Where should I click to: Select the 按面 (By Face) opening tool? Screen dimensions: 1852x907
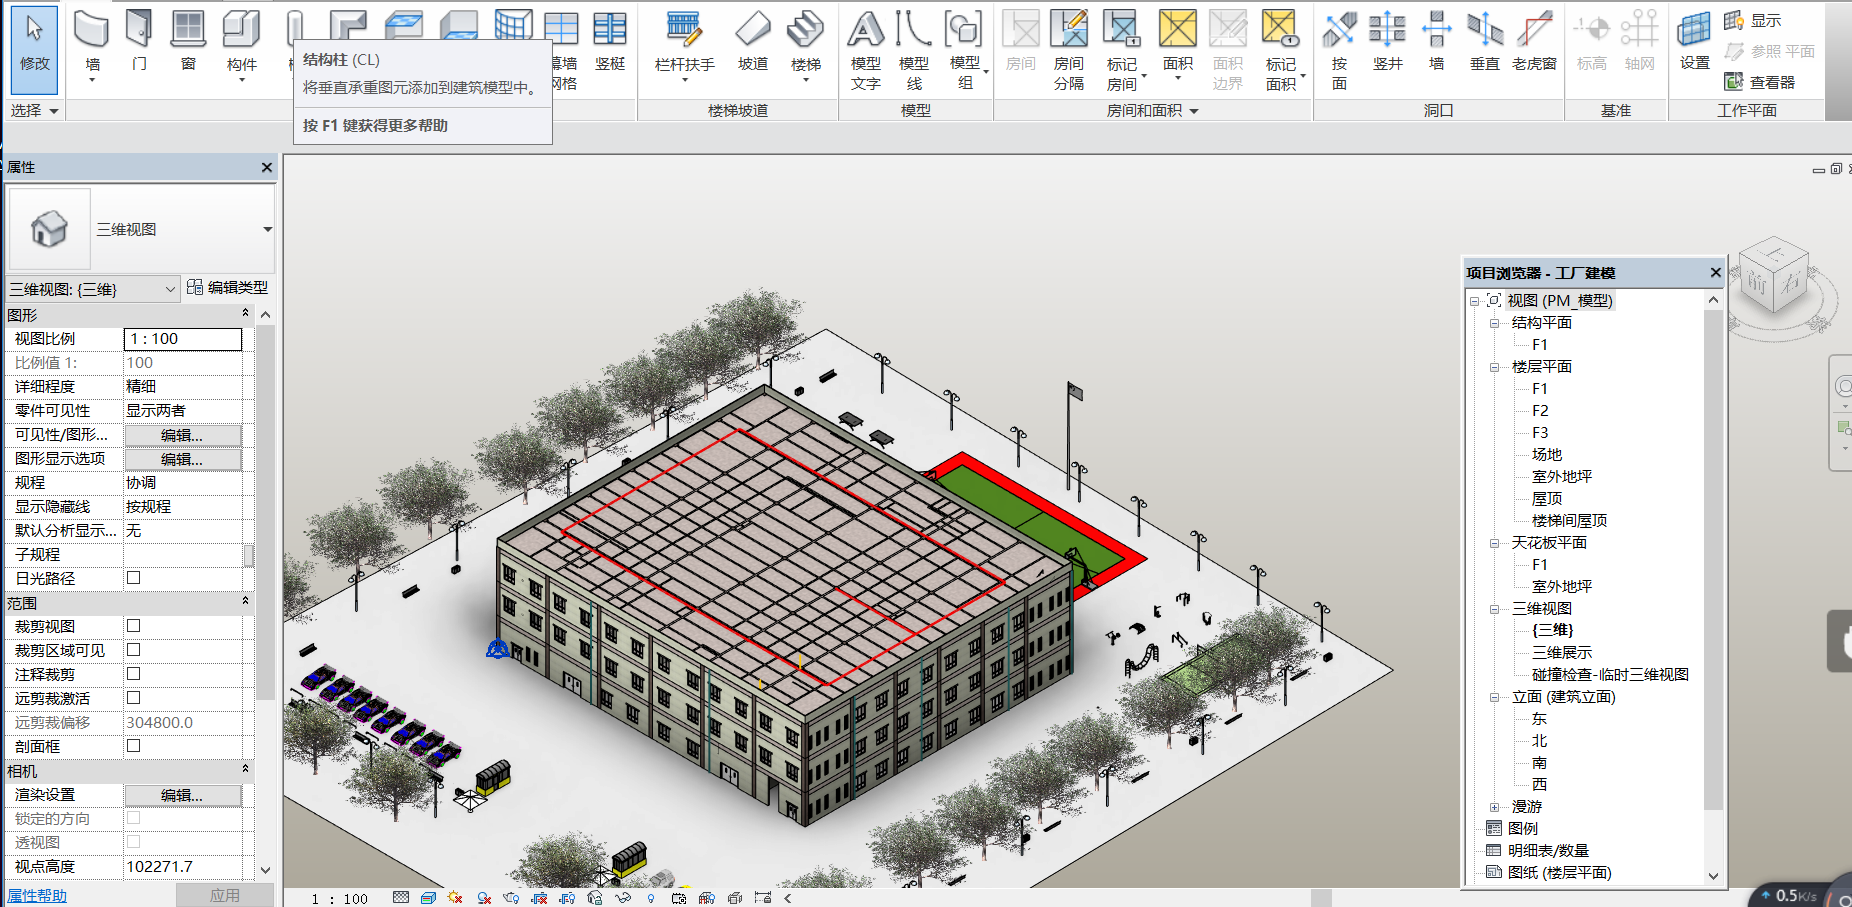[x=1340, y=50]
